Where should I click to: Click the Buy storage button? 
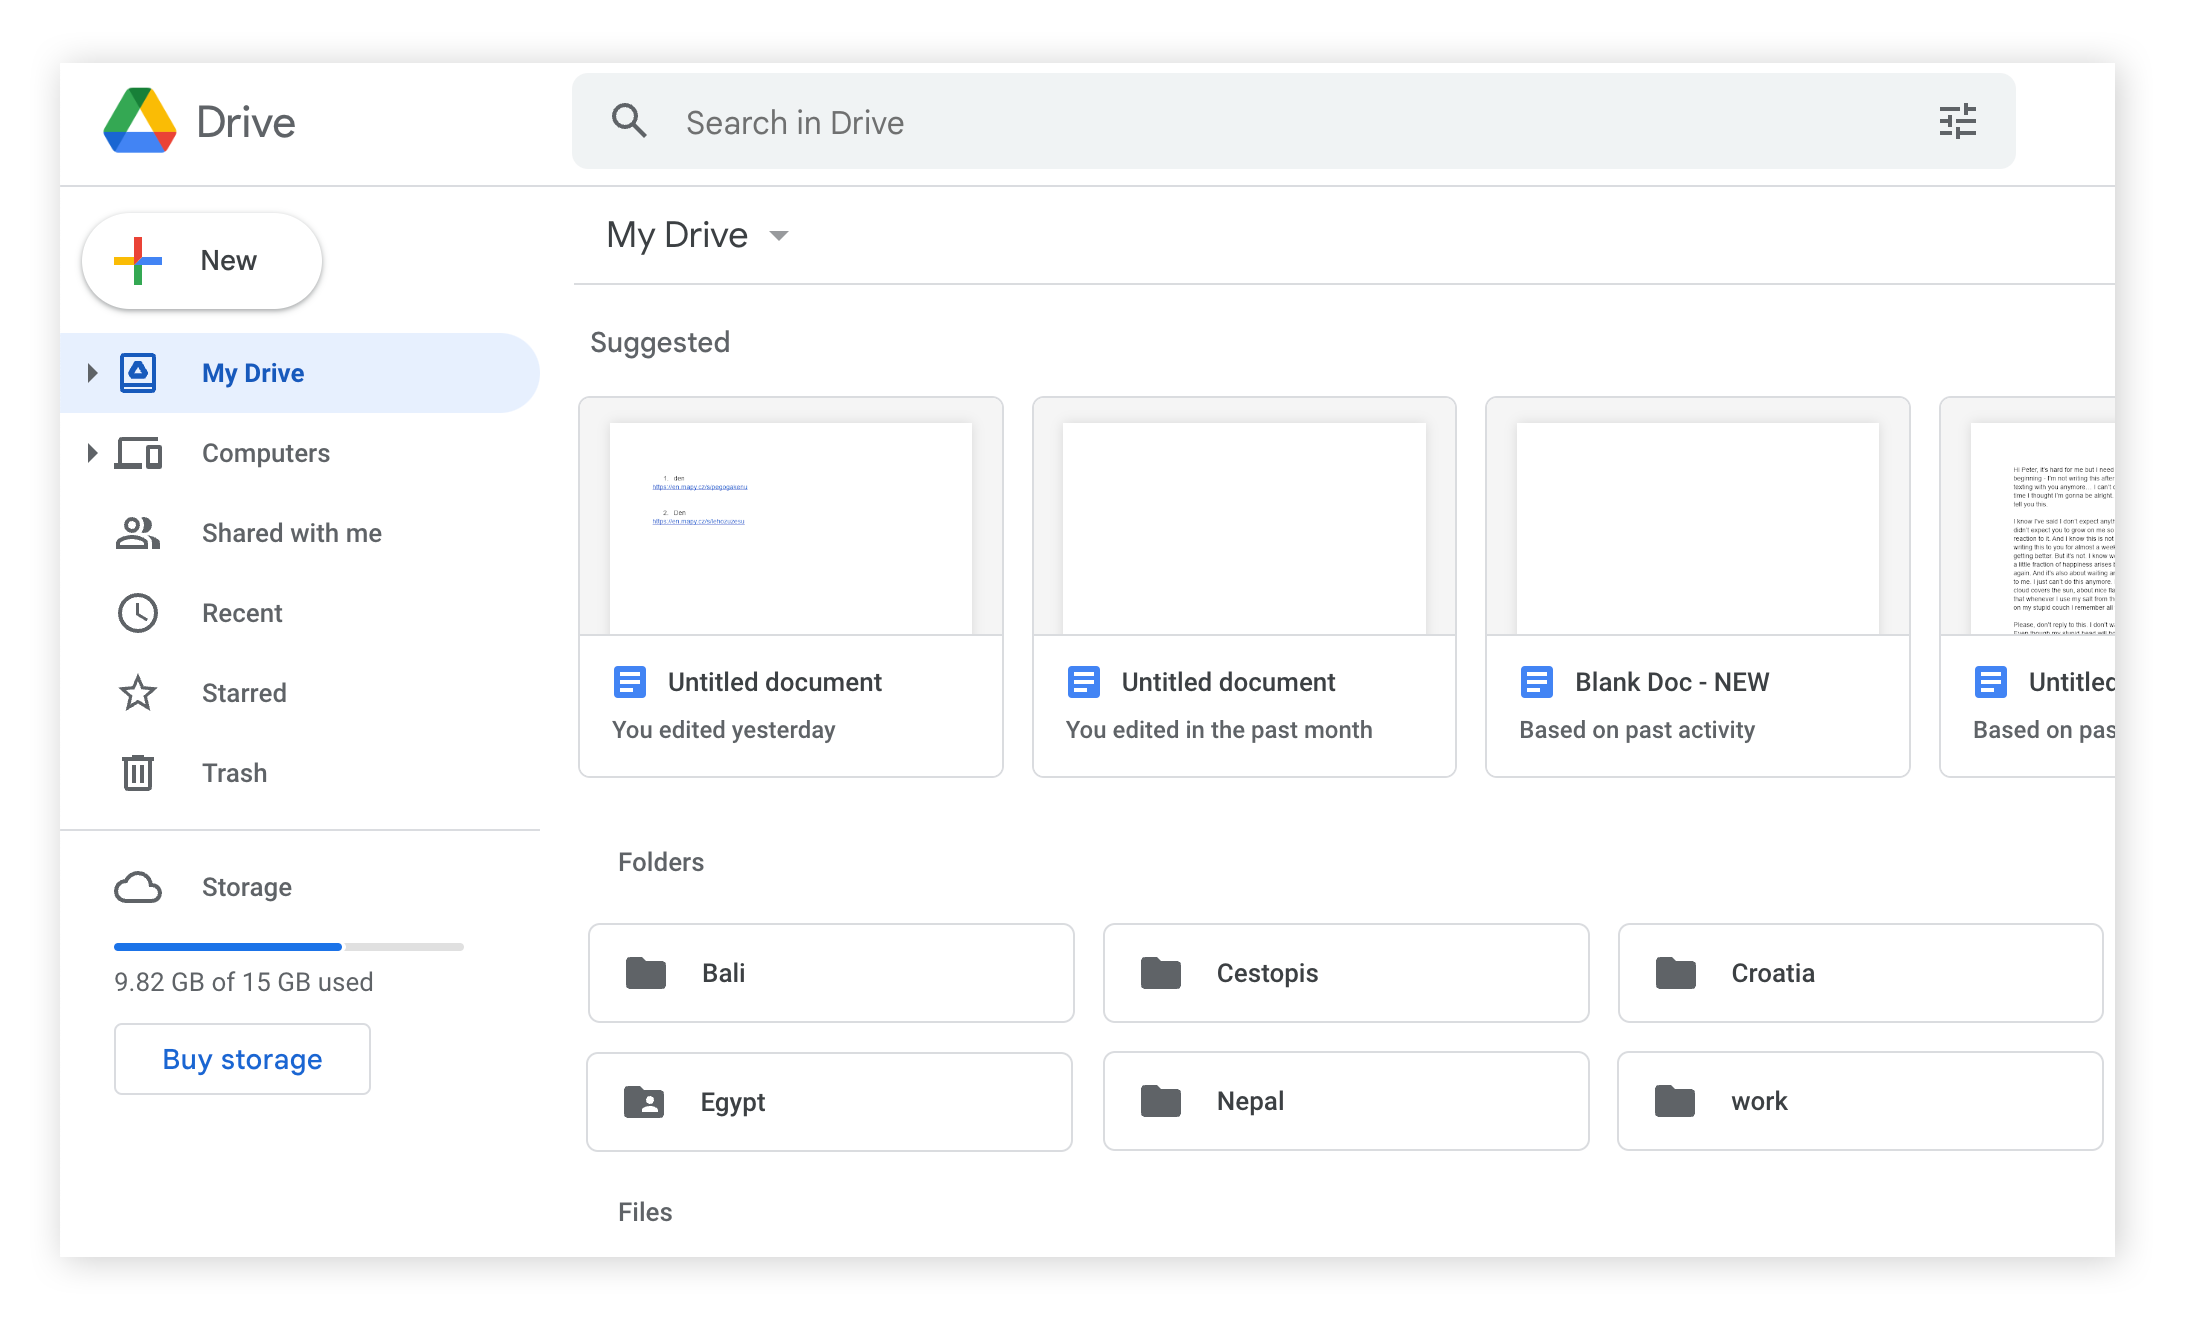click(242, 1059)
